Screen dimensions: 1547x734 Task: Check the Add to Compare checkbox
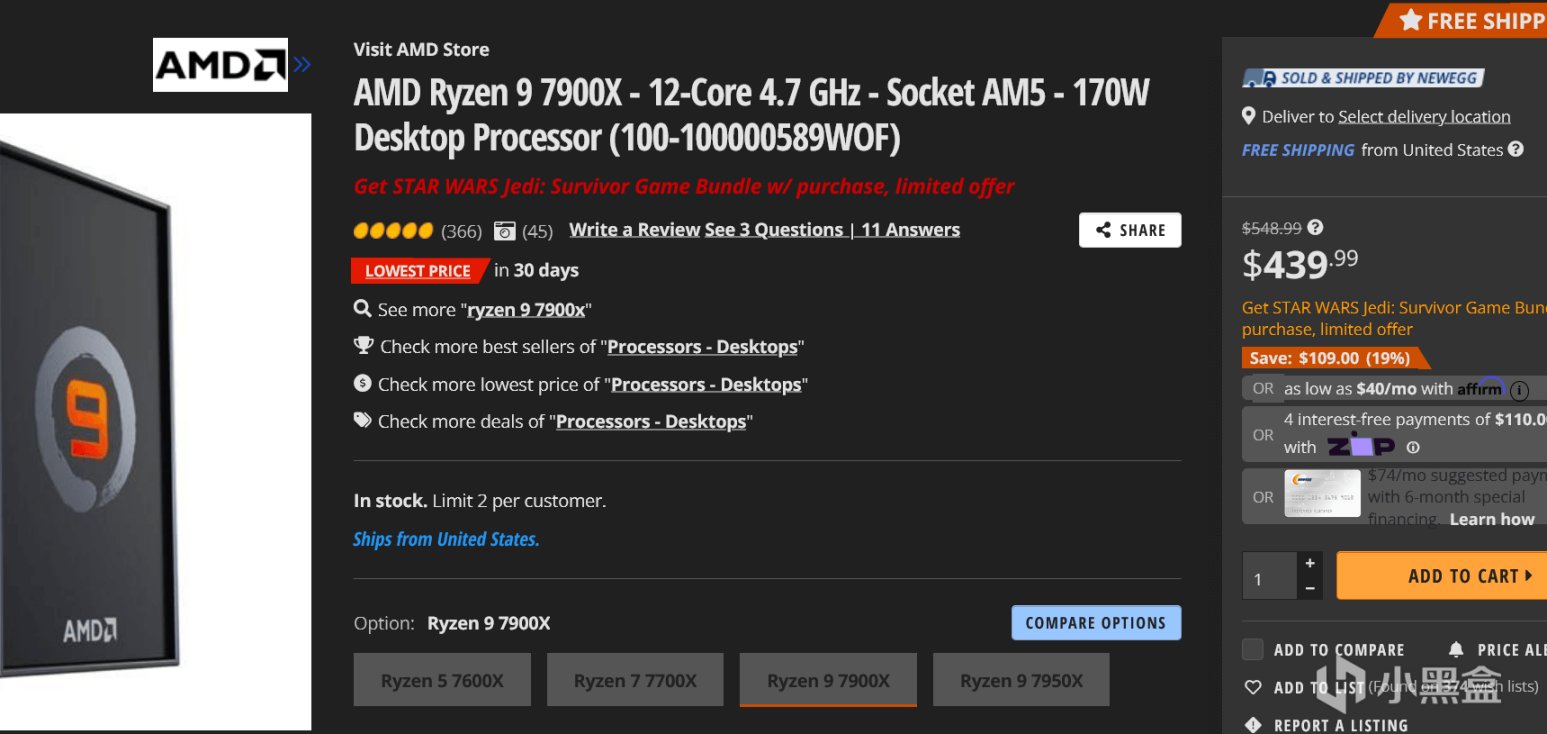click(1252, 650)
